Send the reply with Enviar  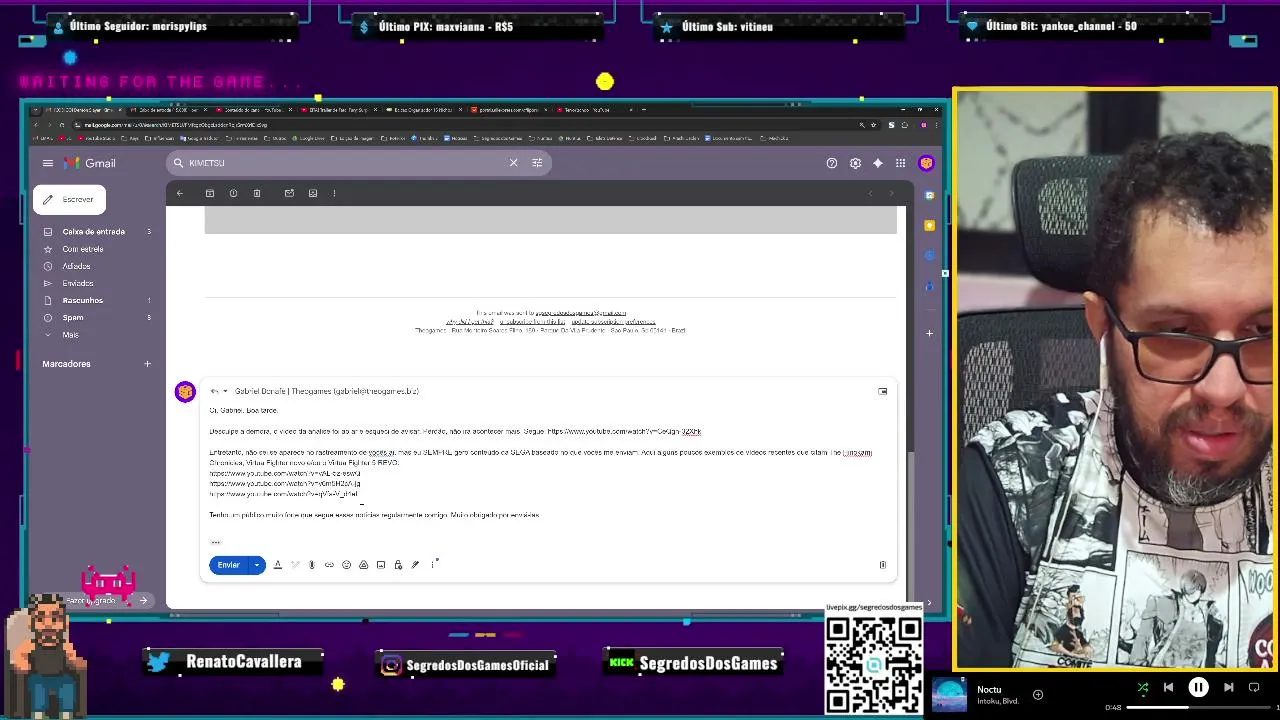(229, 565)
